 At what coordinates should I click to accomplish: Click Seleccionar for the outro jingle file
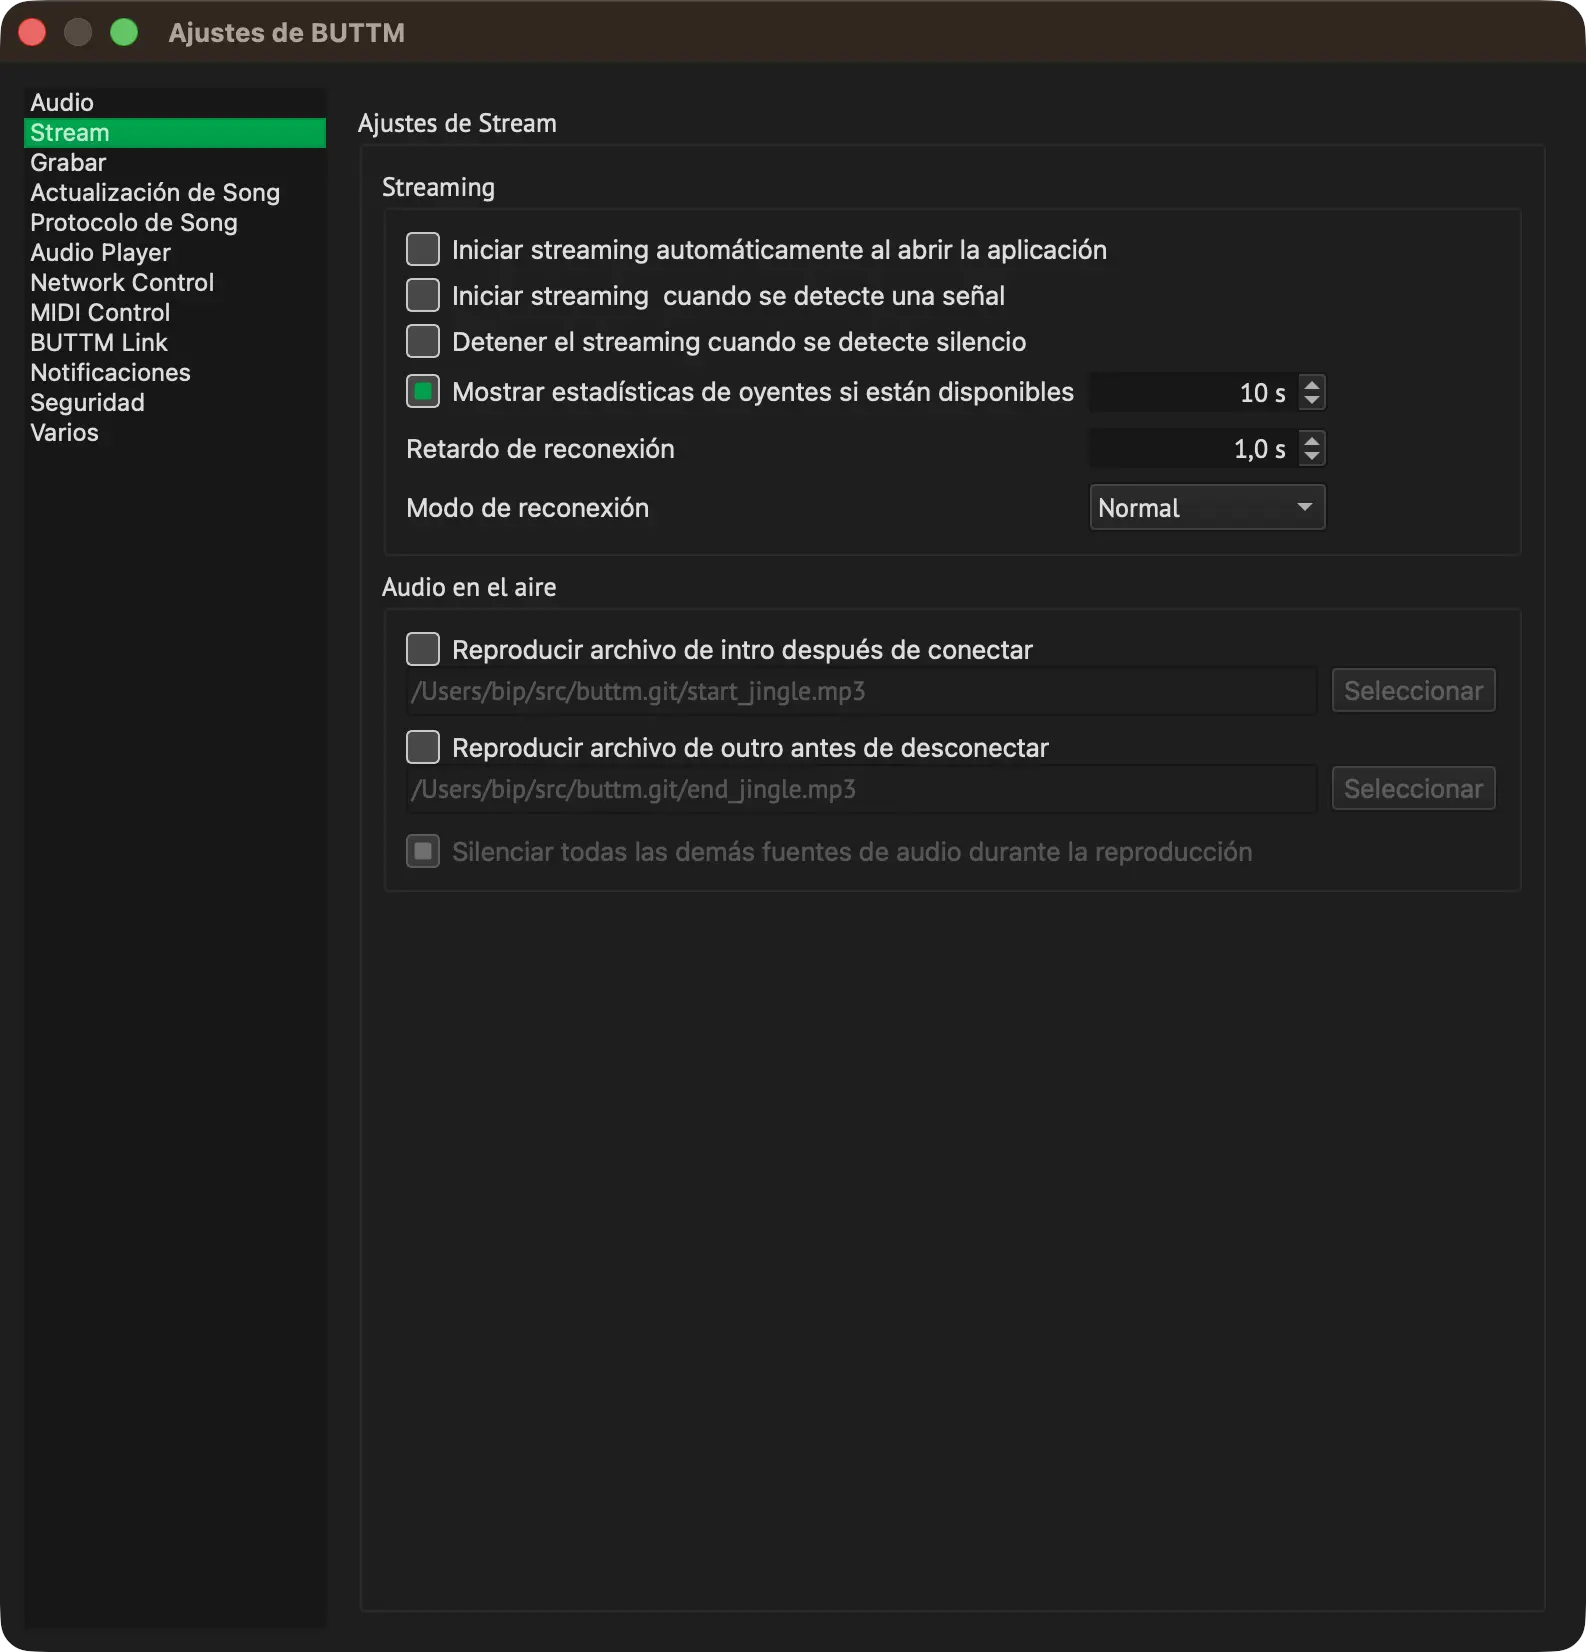pyautogui.click(x=1413, y=788)
